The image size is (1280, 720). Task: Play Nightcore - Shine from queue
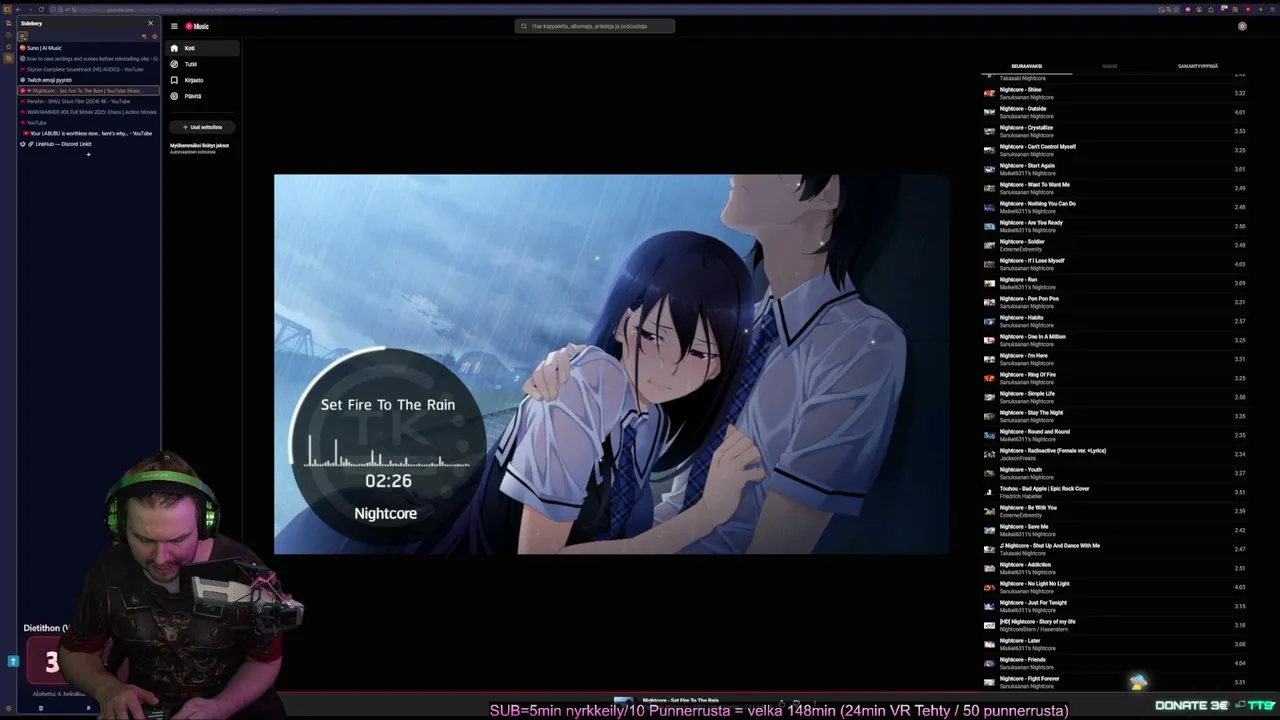(x=1115, y=93)
